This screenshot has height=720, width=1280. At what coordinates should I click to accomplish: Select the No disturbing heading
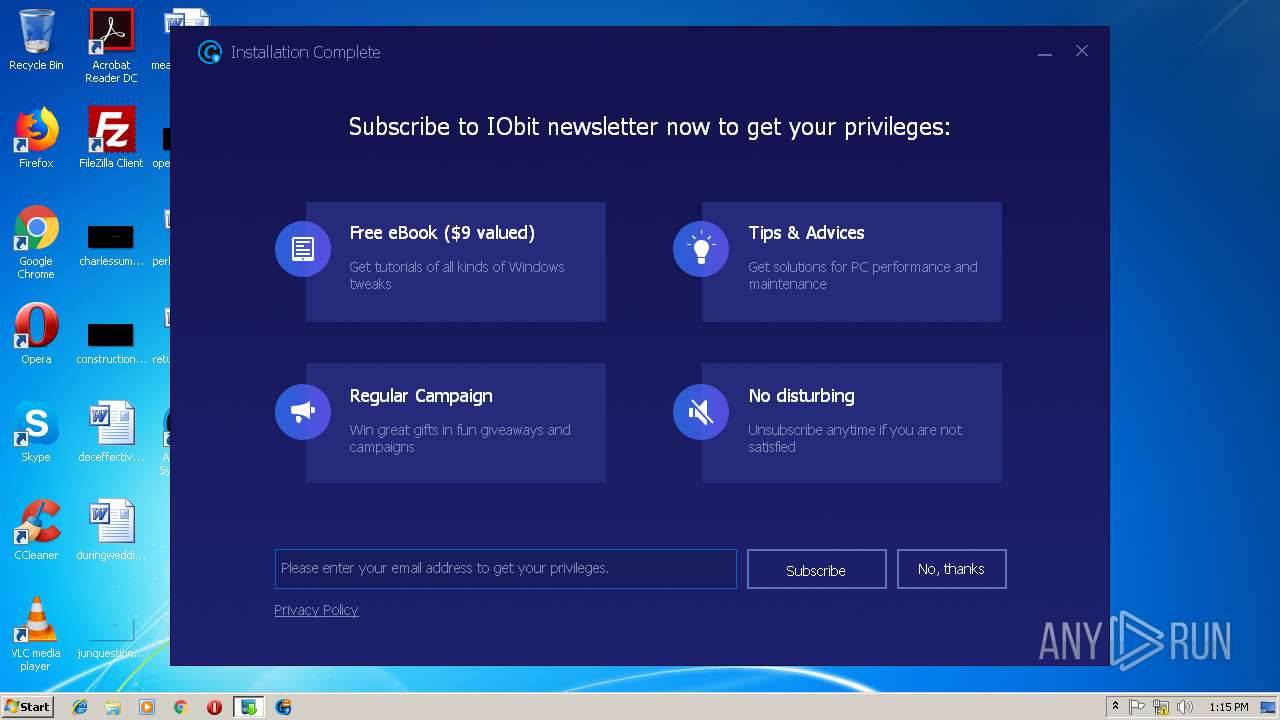coord(801,396)
